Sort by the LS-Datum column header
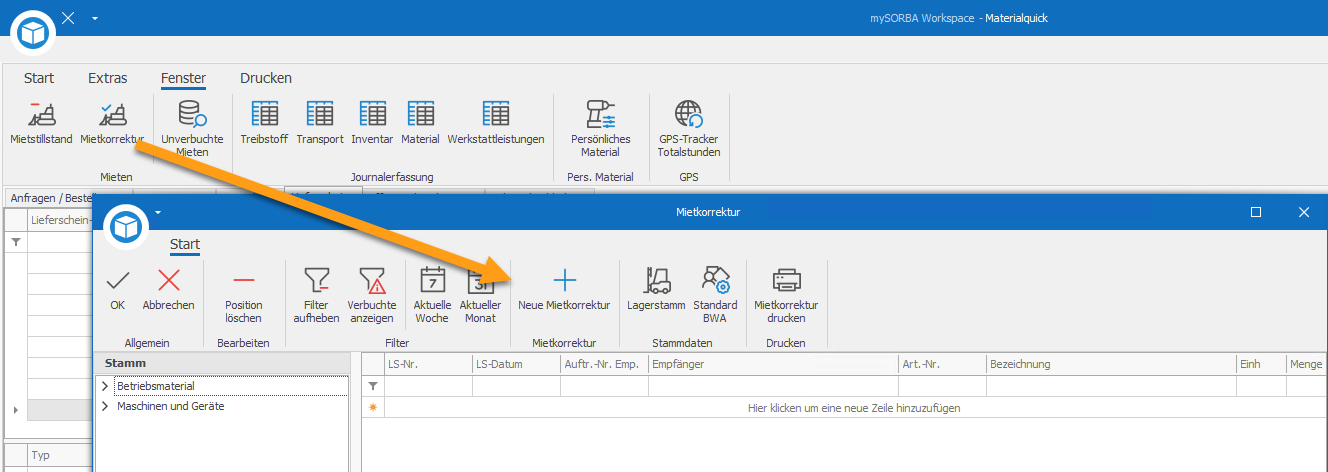The width and height of the screenshot is (1328, 472). (x=516, y=365)
